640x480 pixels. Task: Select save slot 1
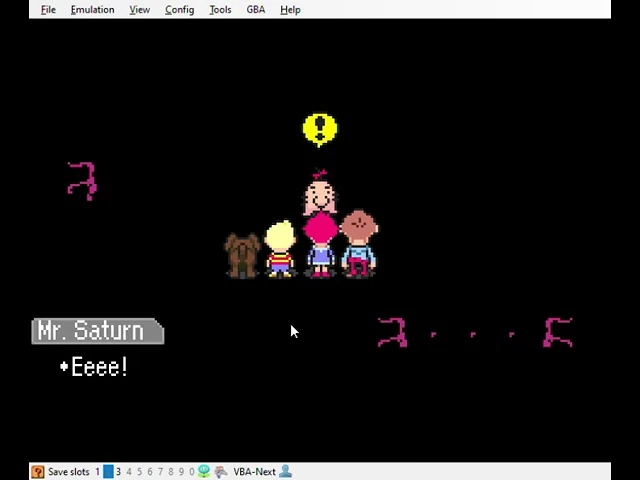point(98,472)
